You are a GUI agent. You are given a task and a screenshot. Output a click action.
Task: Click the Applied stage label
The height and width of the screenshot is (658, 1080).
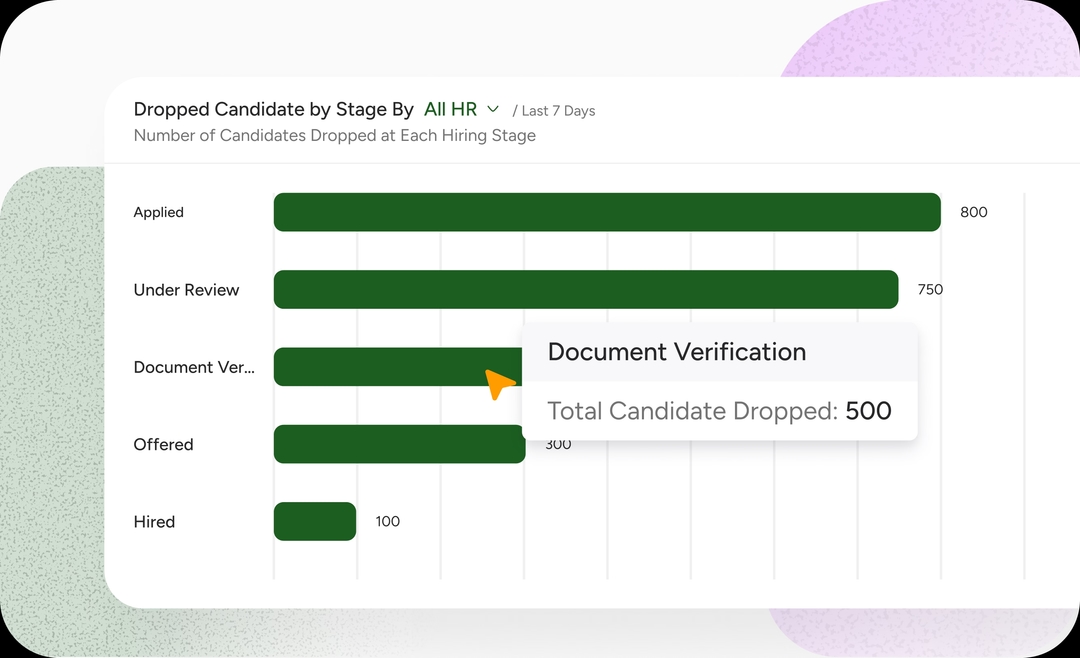(159, 212)
